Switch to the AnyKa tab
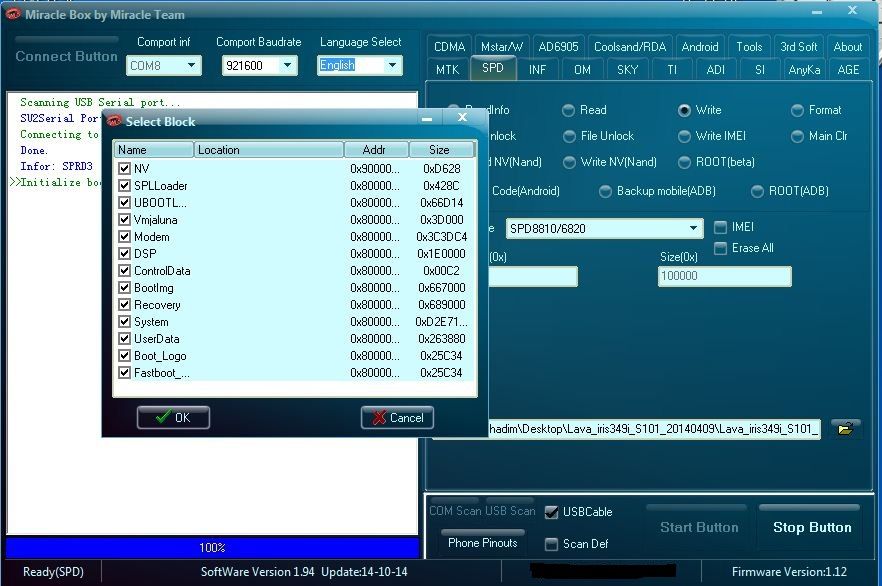 804,70
